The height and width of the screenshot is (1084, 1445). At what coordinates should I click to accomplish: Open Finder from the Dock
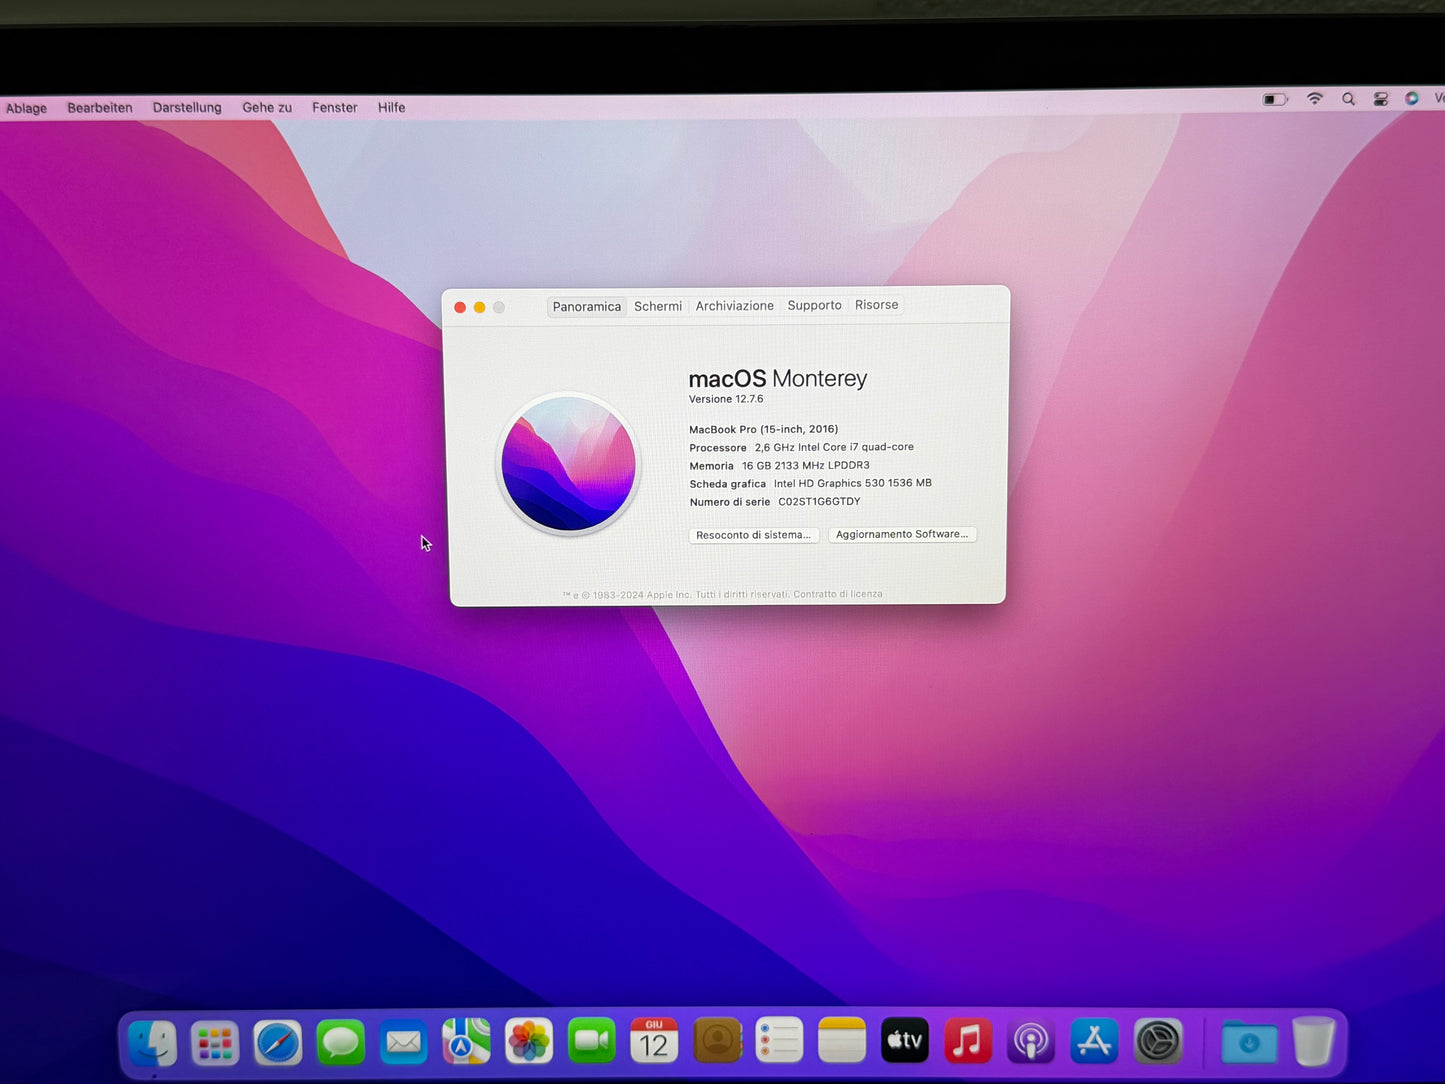[x=153, y=1043]
